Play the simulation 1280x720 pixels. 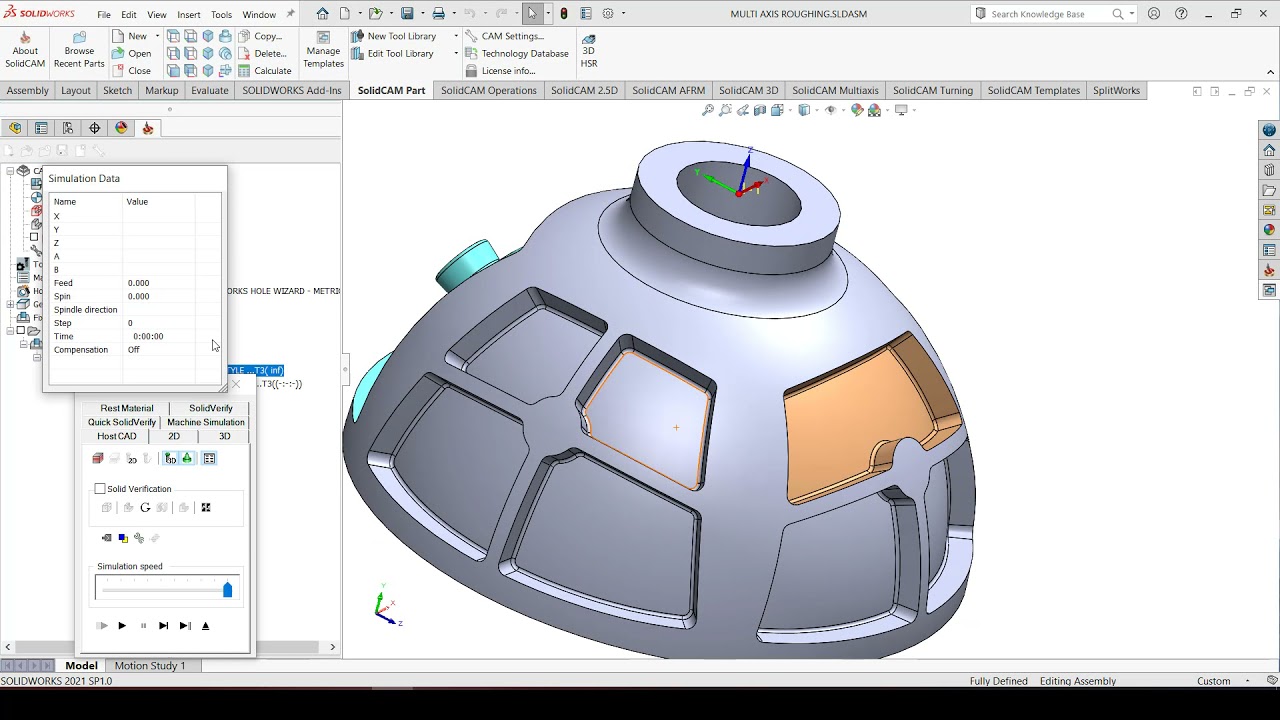coord(122,626)
